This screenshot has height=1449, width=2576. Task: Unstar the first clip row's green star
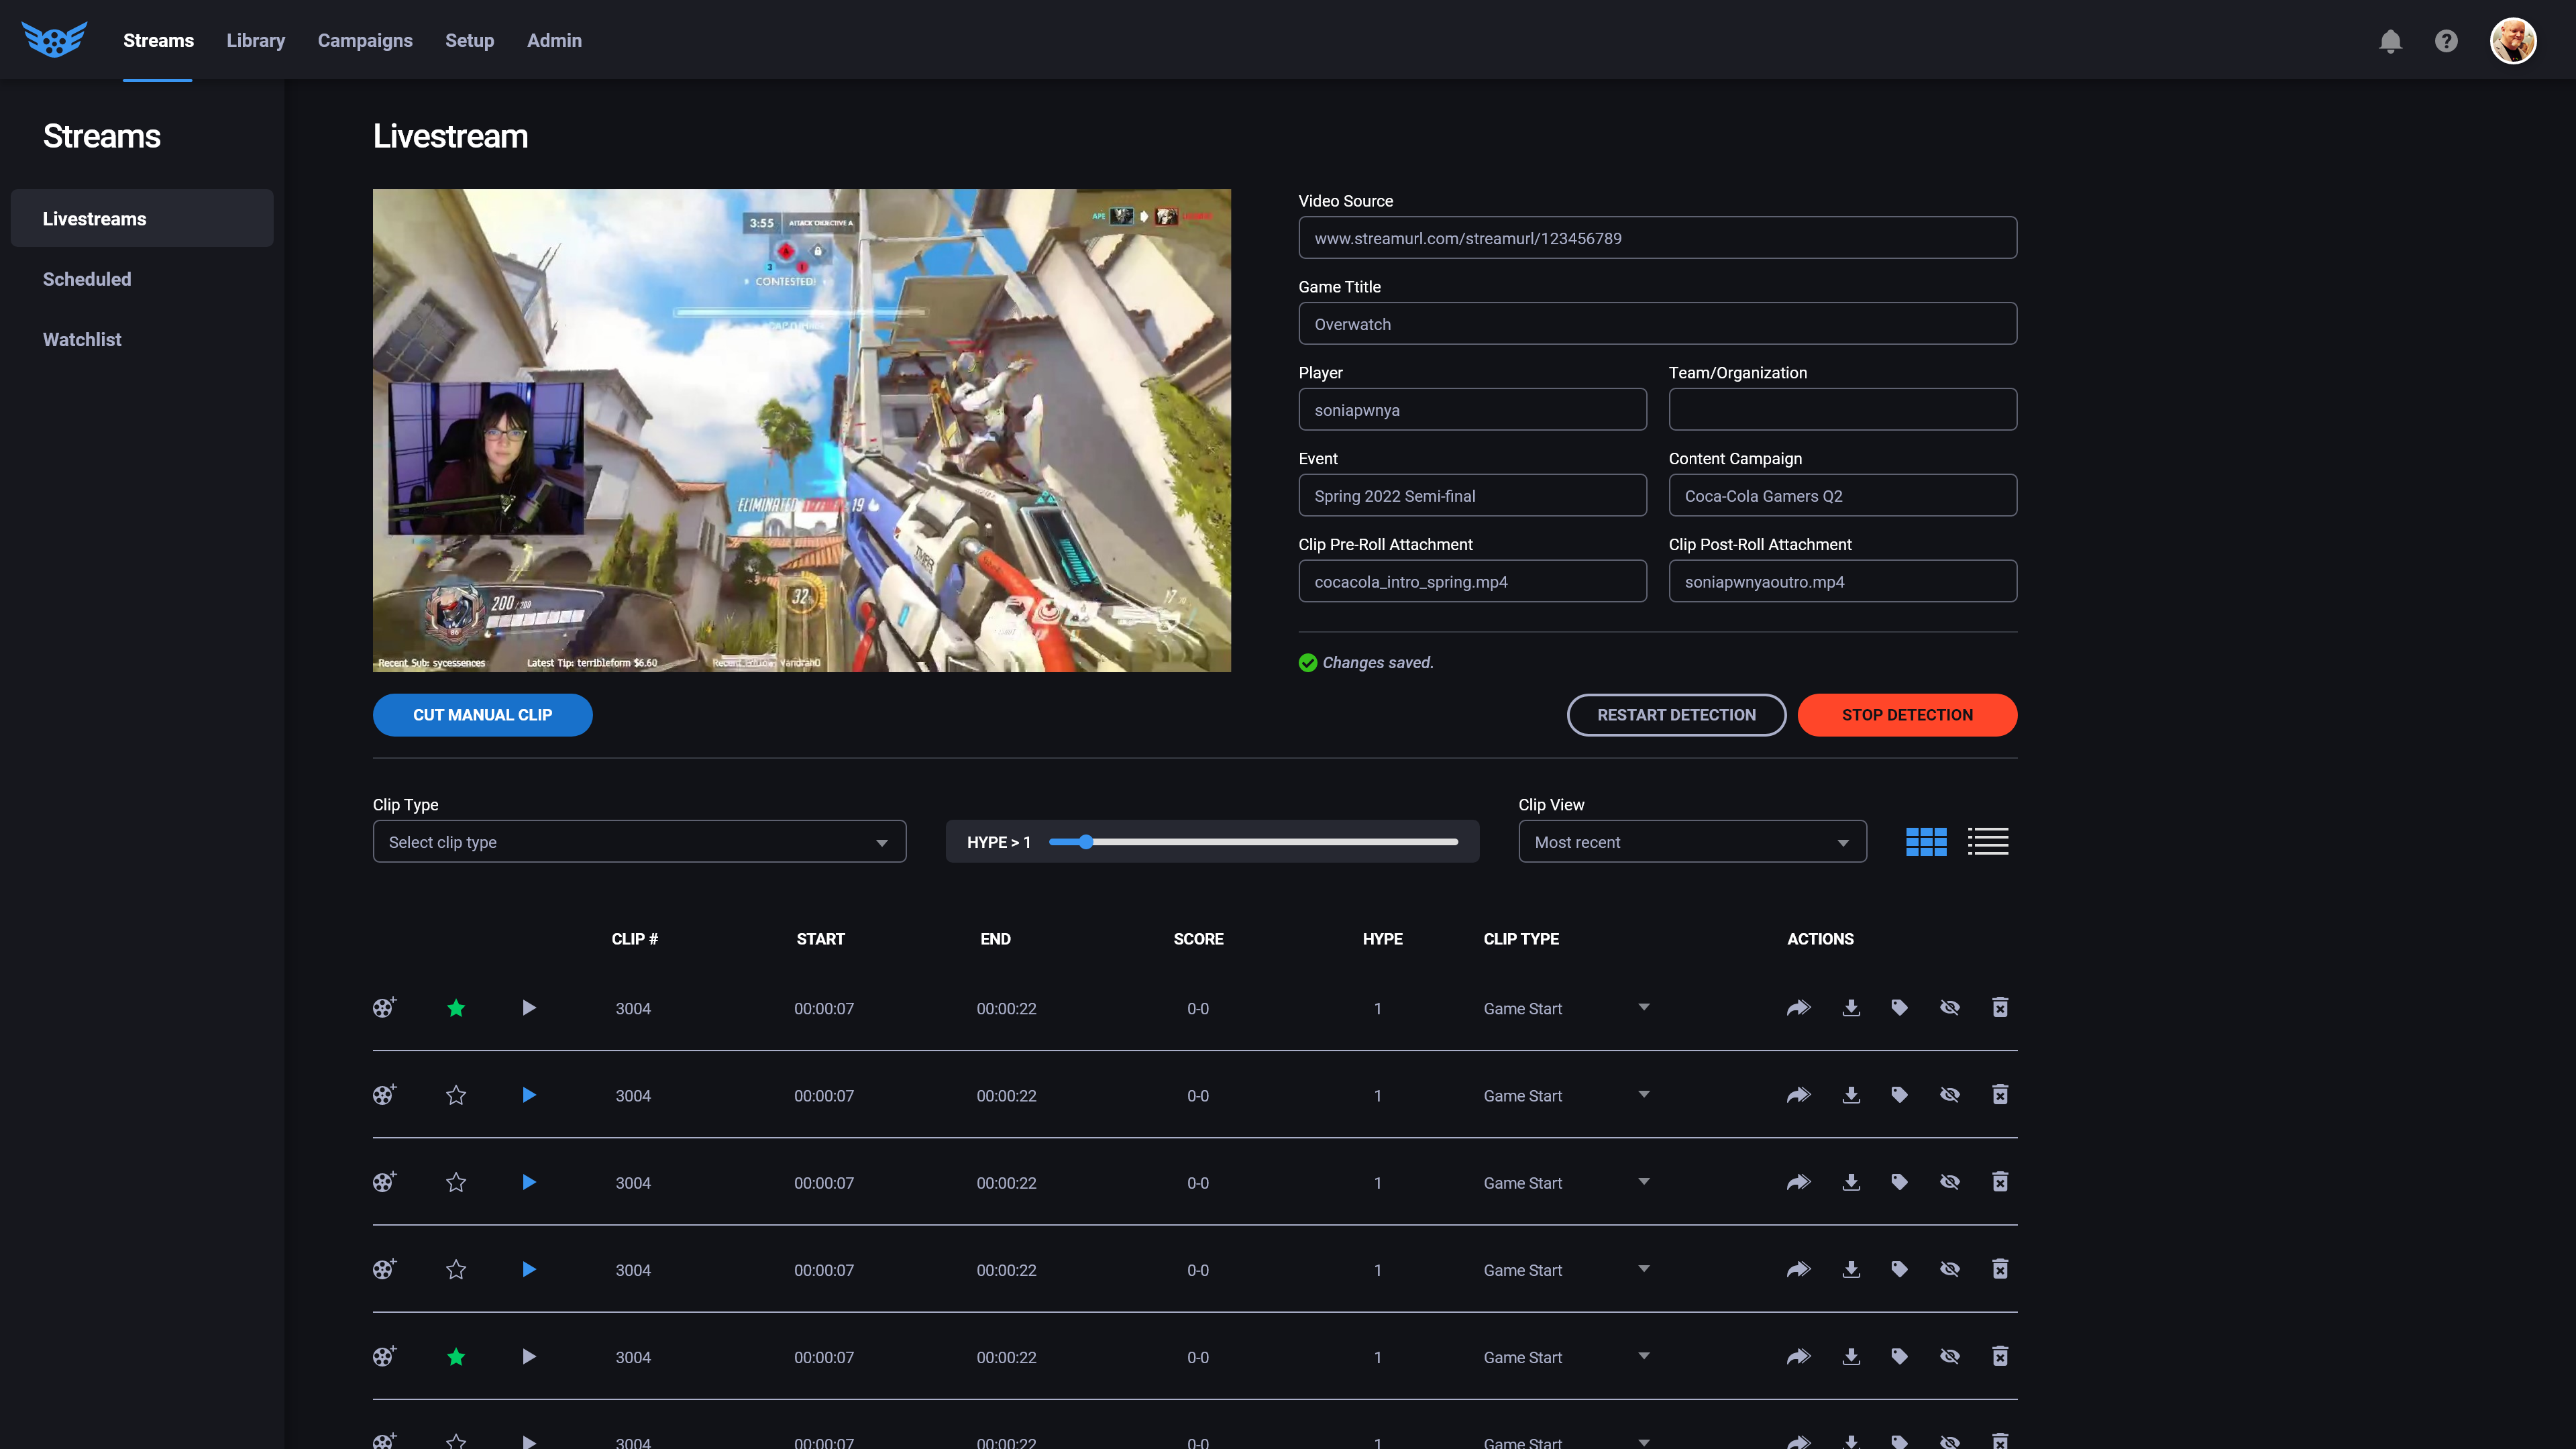[456, 1008]
